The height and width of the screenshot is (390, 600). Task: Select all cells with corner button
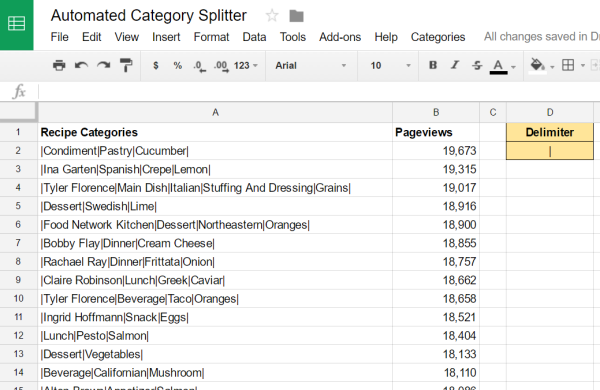coord(19,112)
